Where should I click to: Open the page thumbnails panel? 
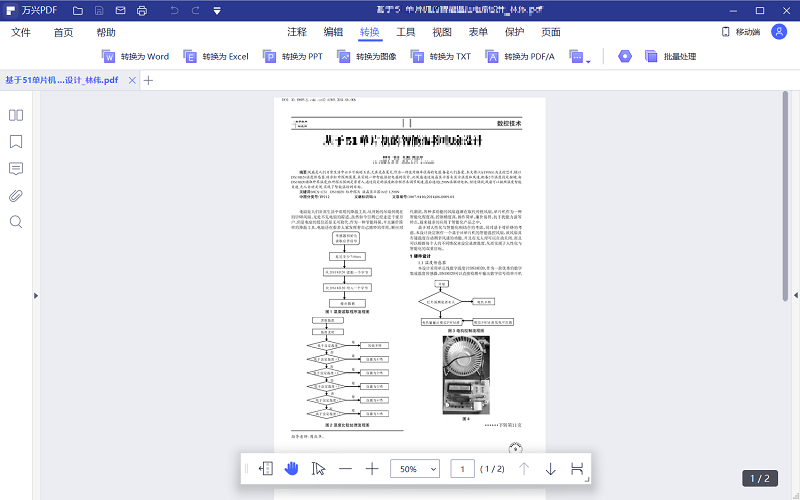(16, 115)
